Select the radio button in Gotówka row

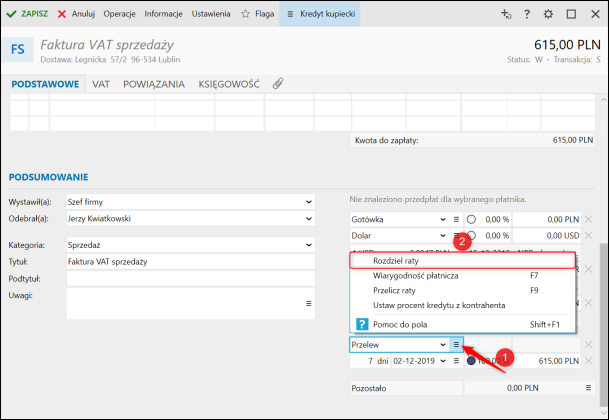pos(472,219)
